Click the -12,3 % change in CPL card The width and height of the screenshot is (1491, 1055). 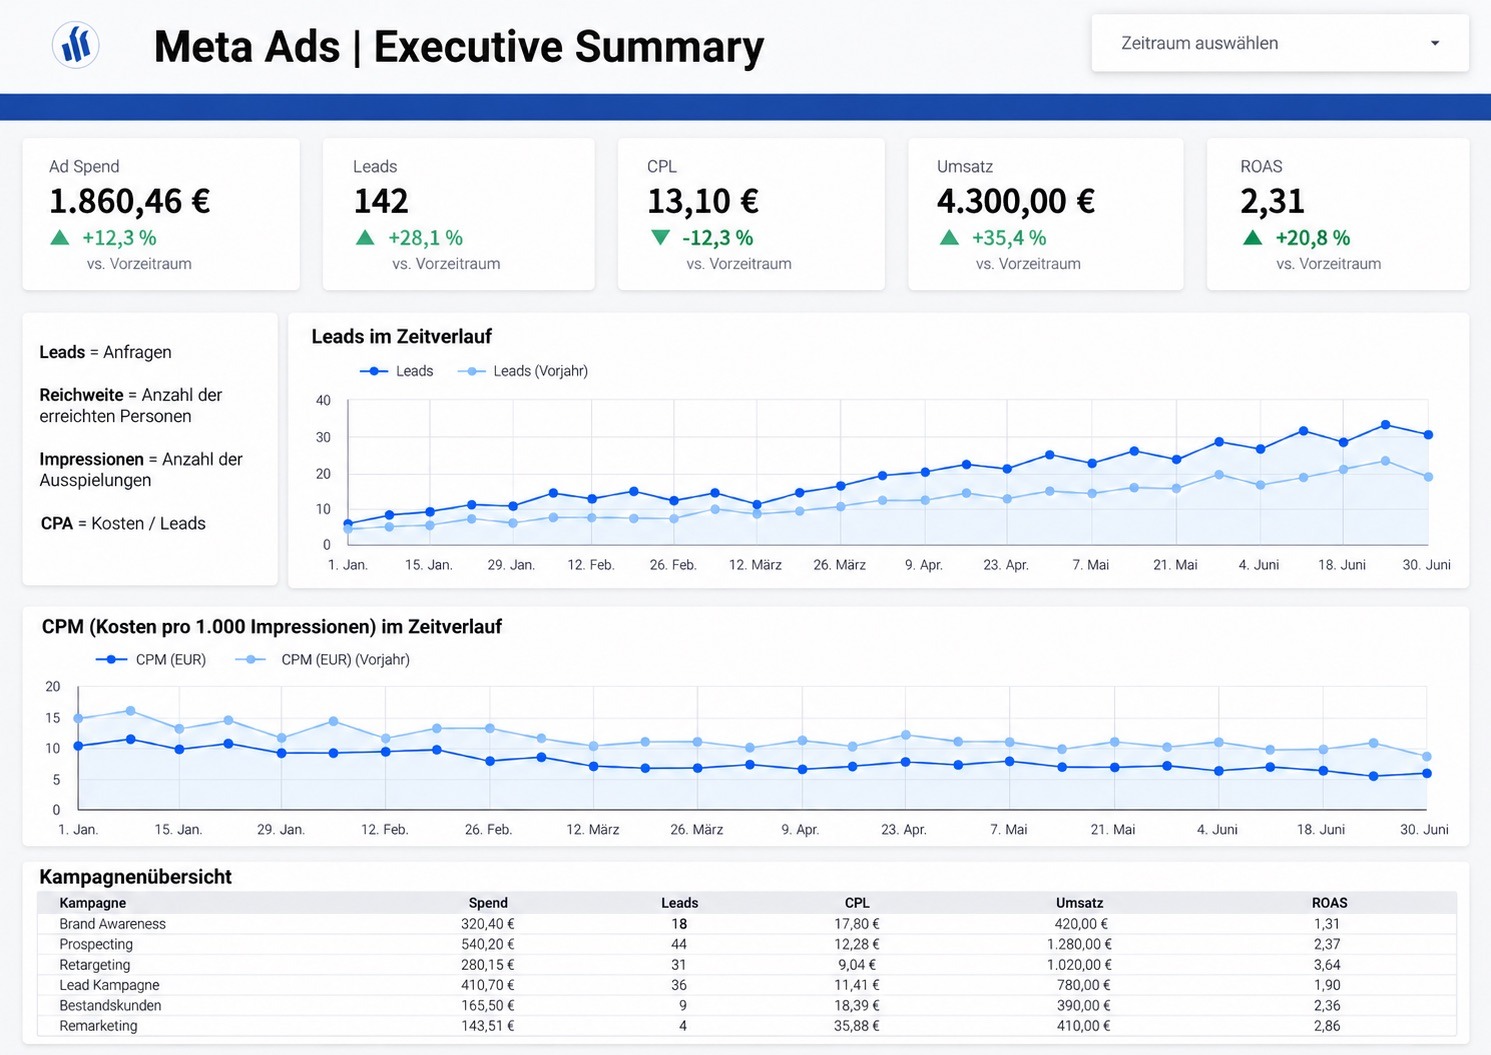pos(718,238)
